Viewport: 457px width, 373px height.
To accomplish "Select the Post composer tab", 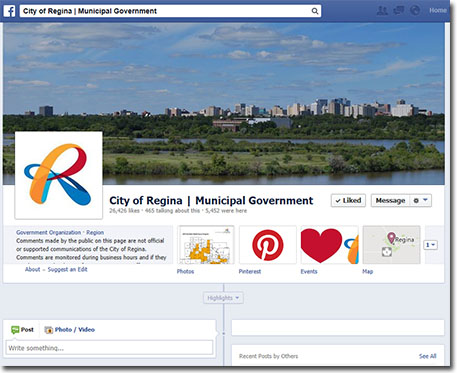I will coord(22,330).
